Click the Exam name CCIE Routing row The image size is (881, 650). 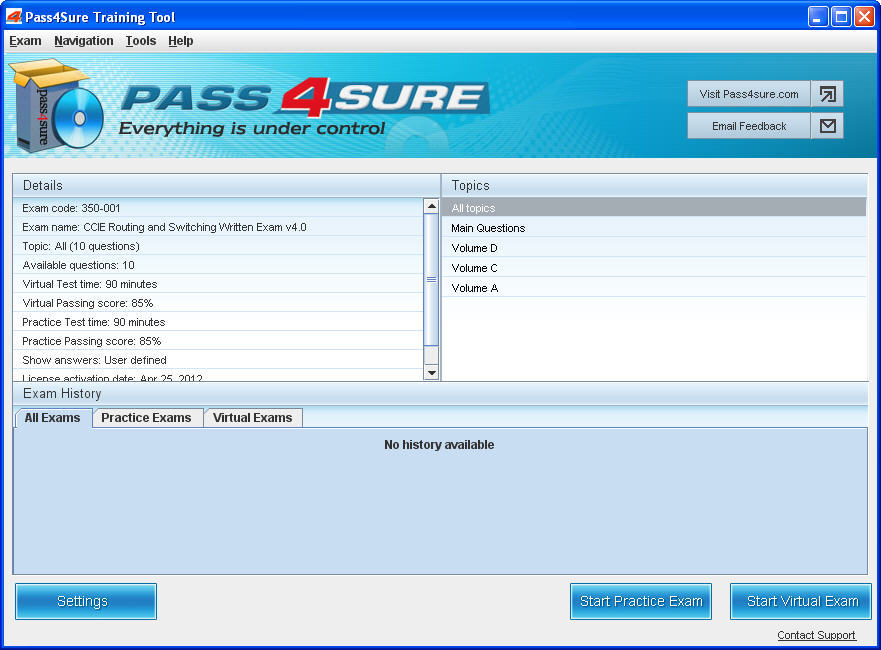[x=218, y=227]
